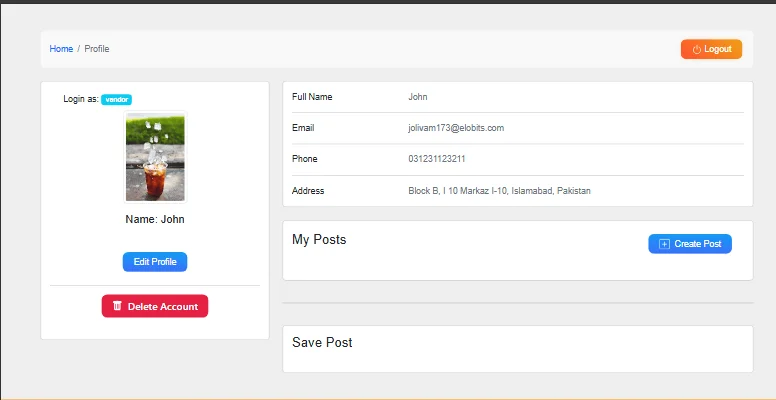The height and width of the screenshot is (400, 776).
Task: Click the plus icon in Create Post
Action: [664, 244]
